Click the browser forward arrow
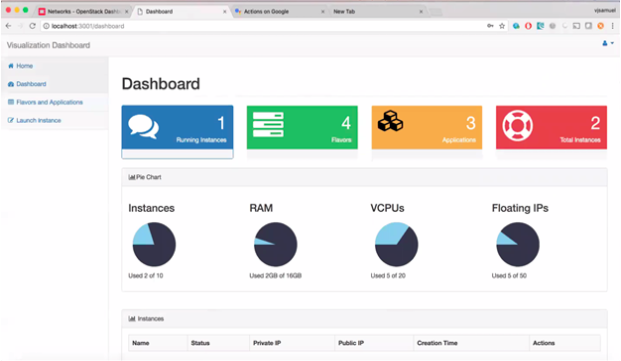 20,26
